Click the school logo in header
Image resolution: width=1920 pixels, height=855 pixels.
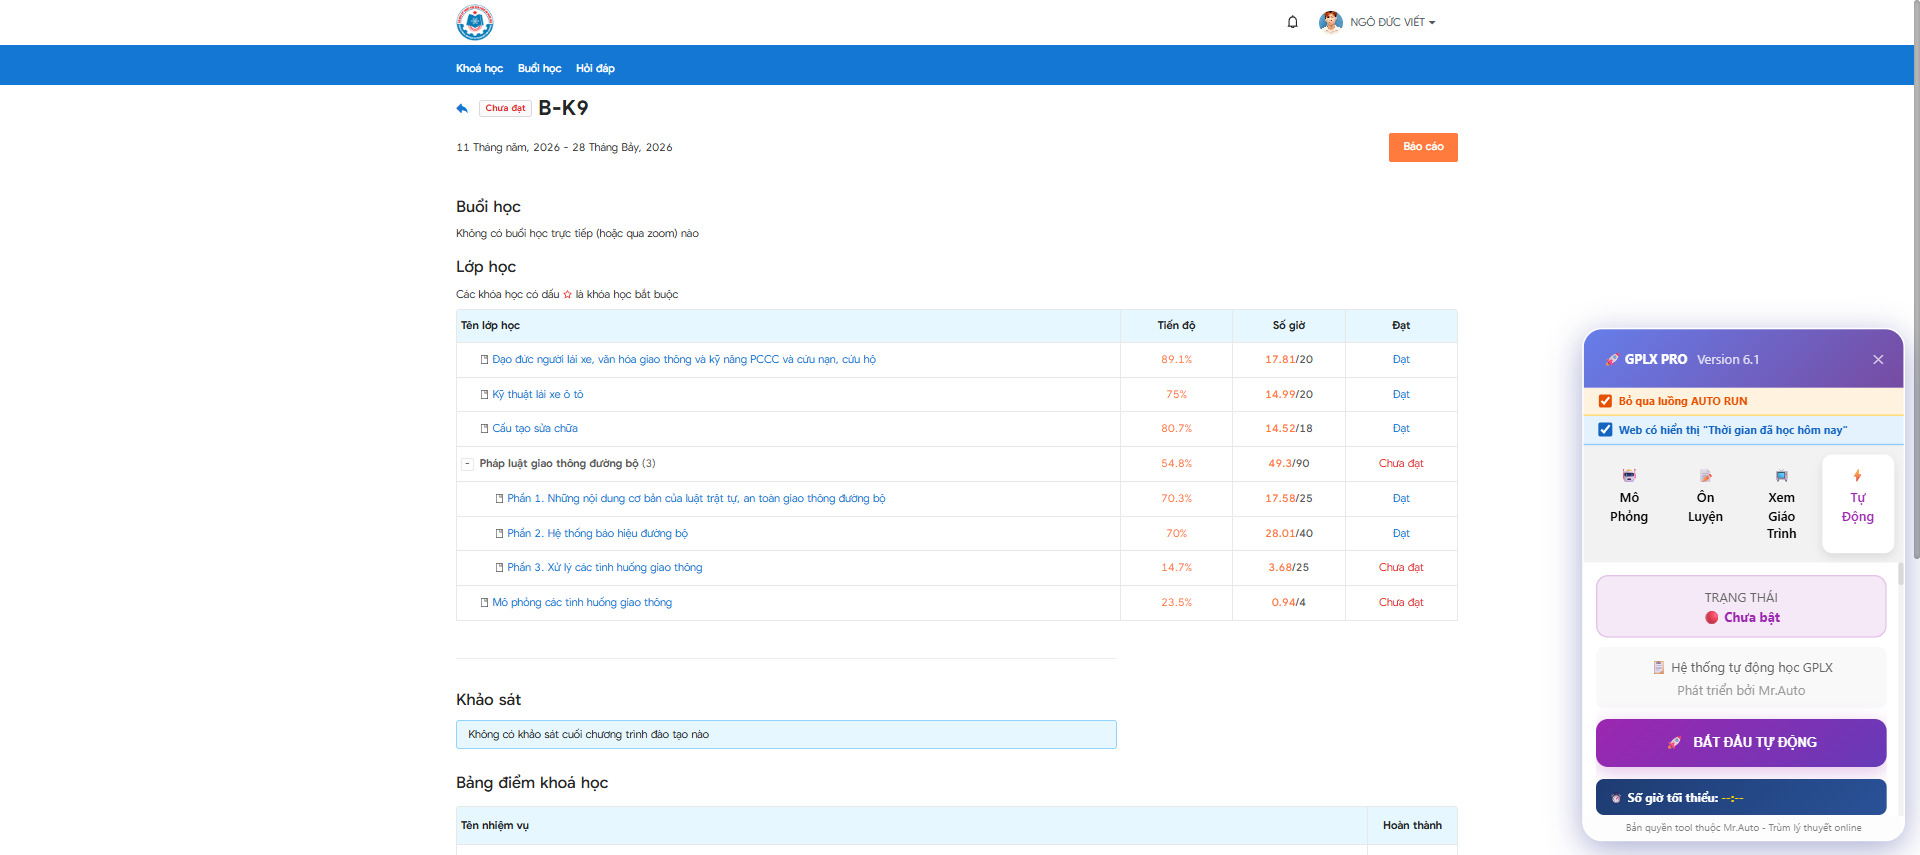click(475, 22)
